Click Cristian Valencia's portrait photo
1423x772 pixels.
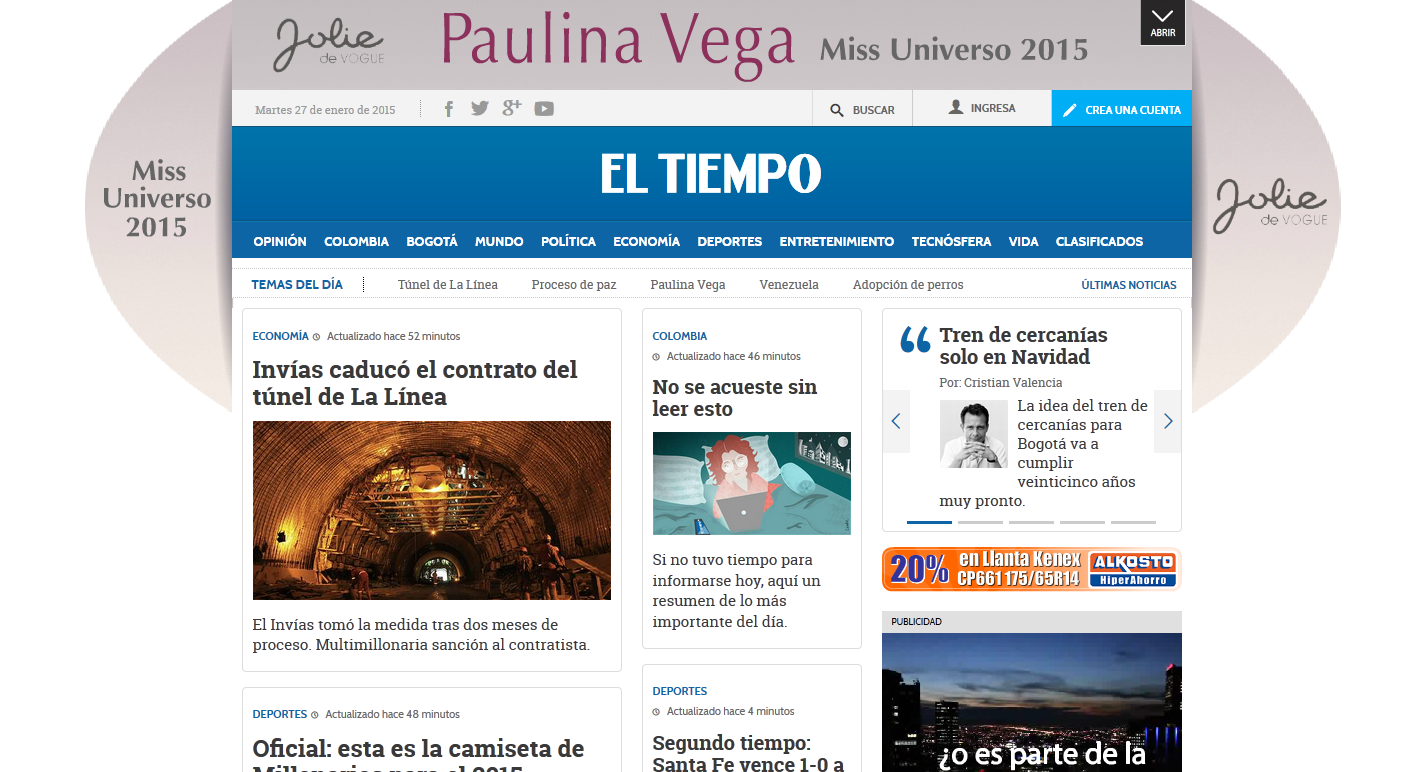click(974, 434)
